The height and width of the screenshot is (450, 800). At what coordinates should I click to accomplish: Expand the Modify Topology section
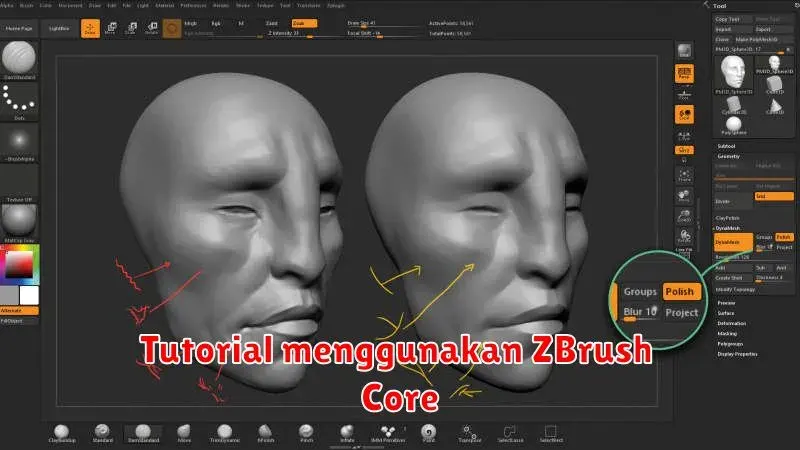pos(735,290)
